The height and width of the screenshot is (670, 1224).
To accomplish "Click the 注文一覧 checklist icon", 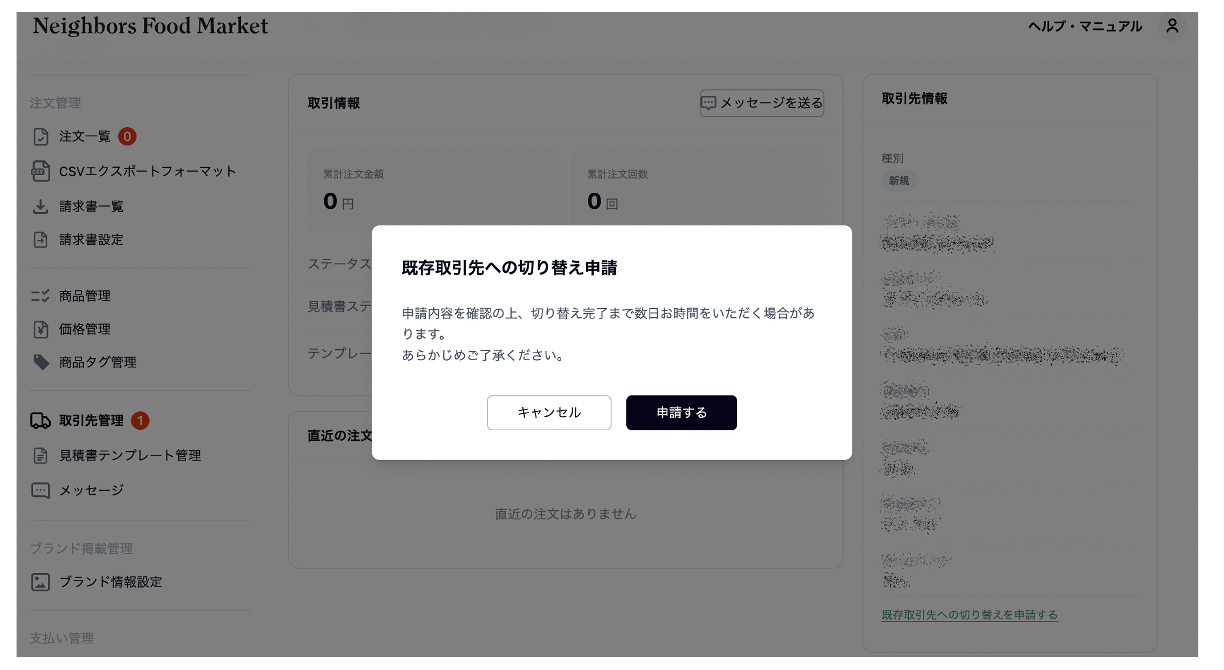I will pyautogui.click(x=41, y=137).
